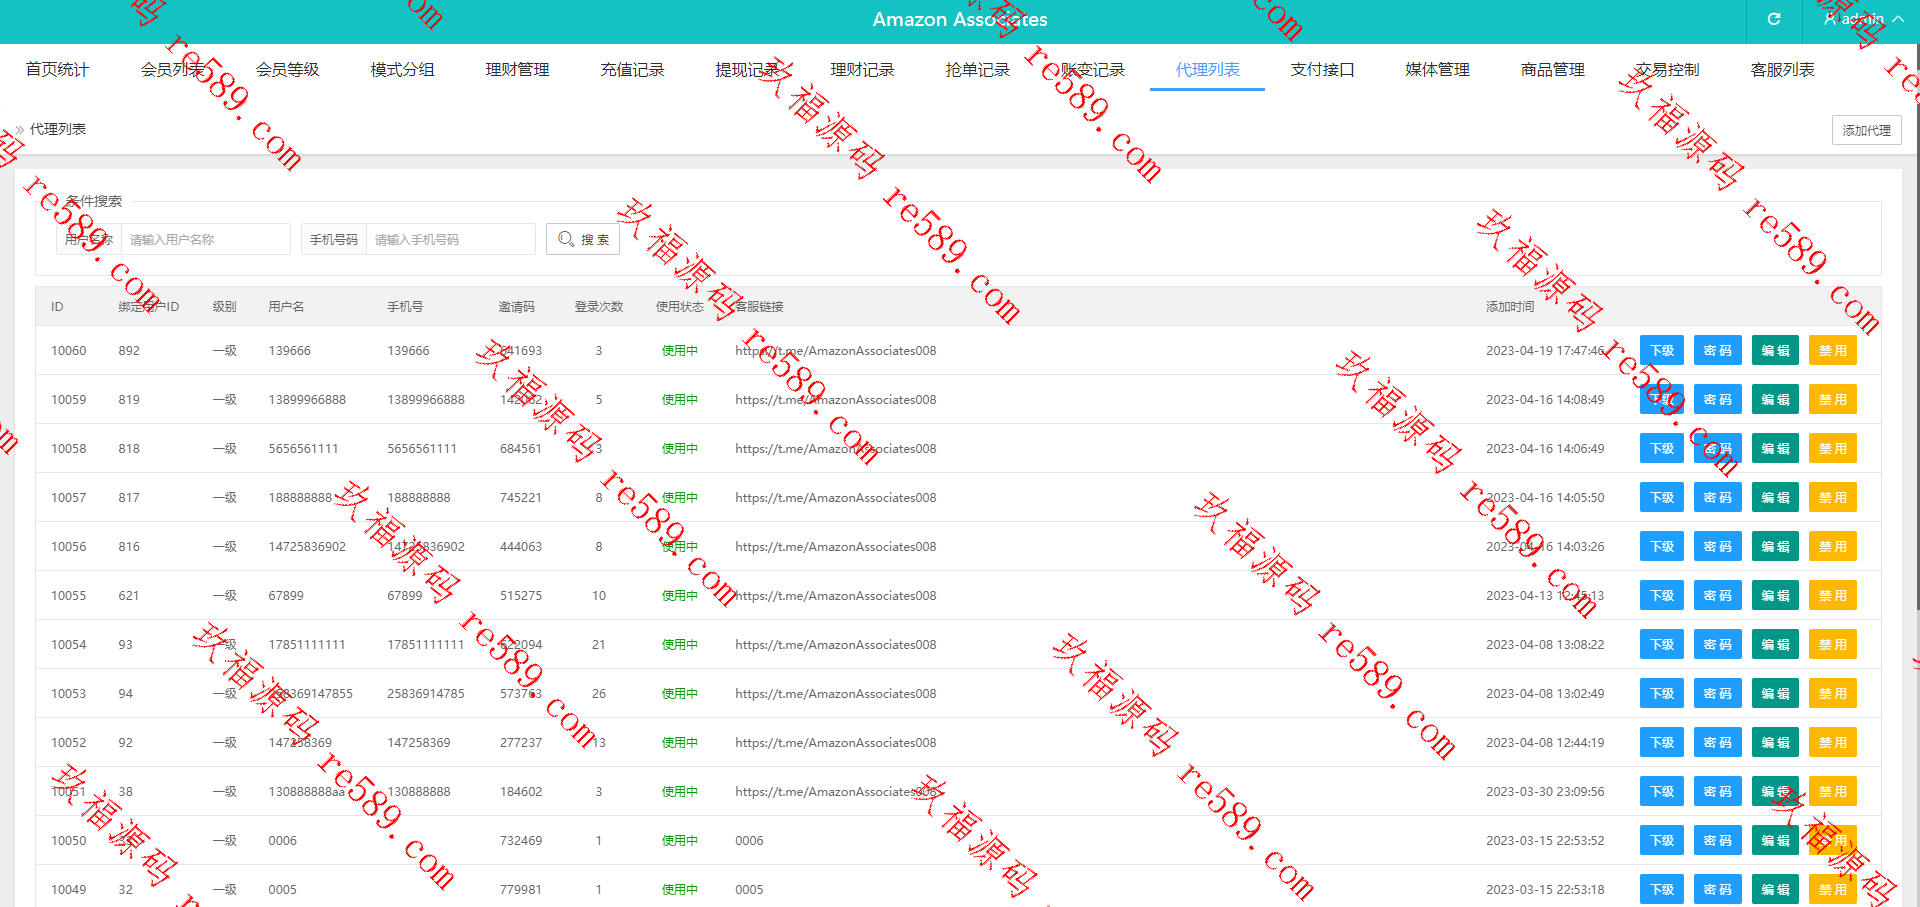The width and height of the screenshot is (1920, 907).
Task: Open the 支付接口 tab
Action: click(x=1322, y=69)
